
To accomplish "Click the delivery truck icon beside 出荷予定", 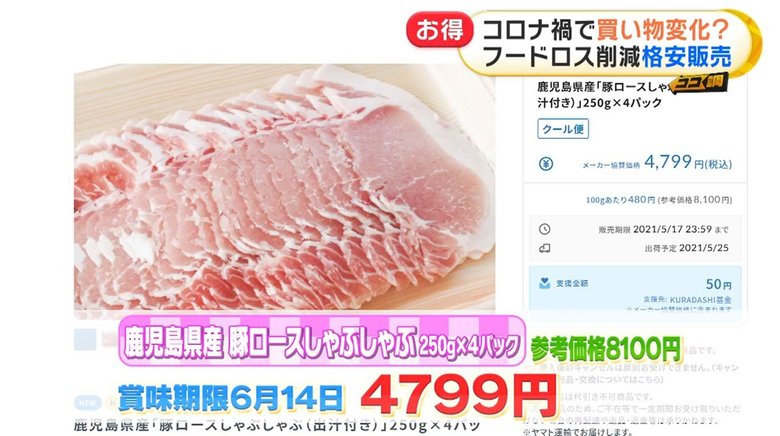I will (545, 248).
